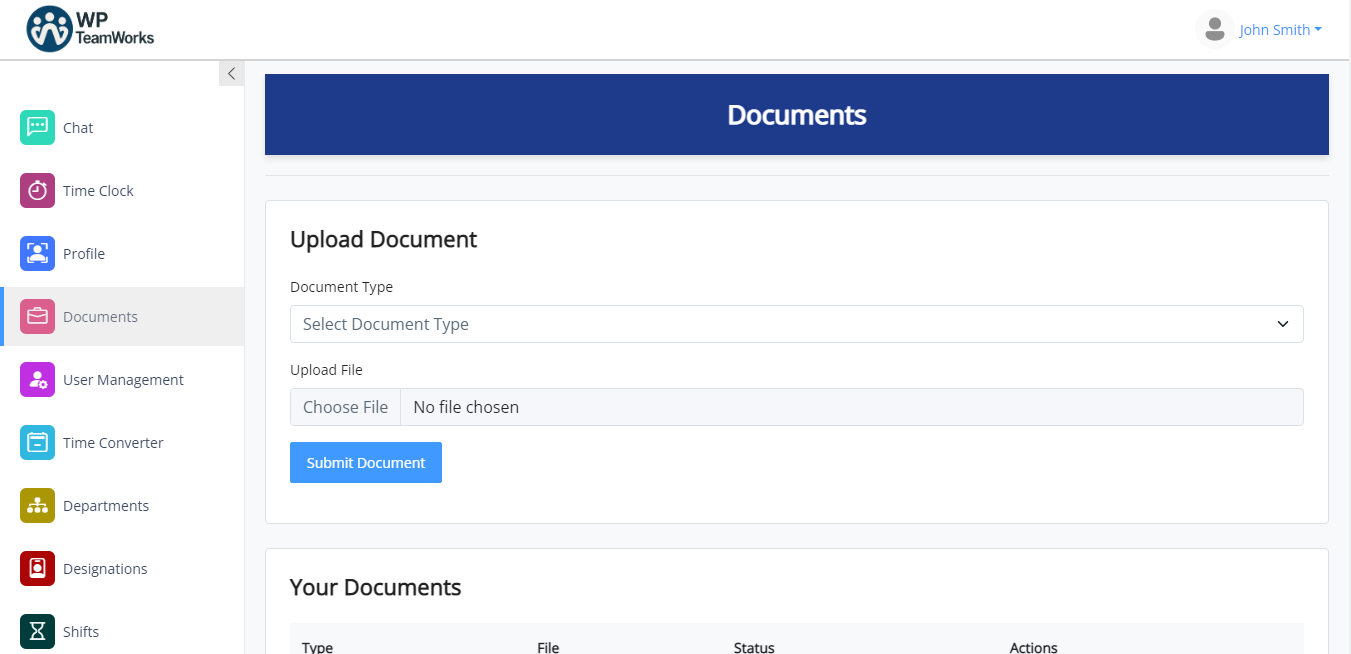Viewport: 1351px width, 654px height.
Task: Open the Departments hierarchy icon
Action: [x=37, y=505]
